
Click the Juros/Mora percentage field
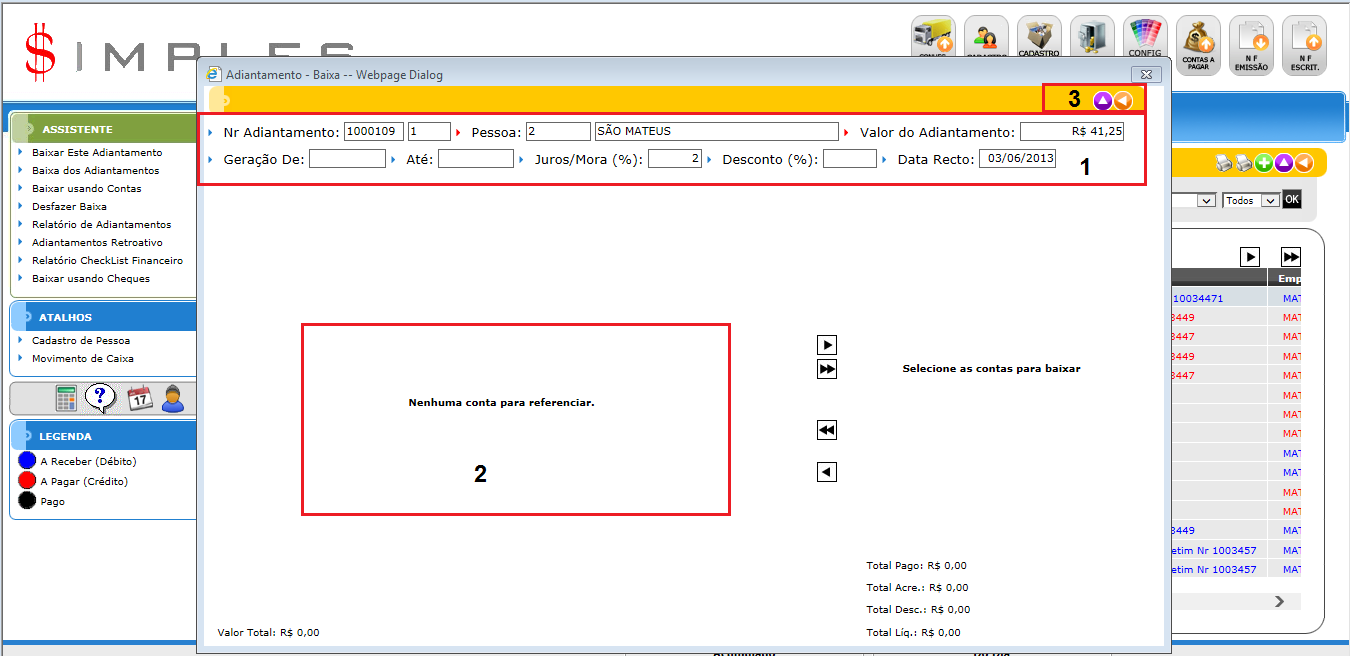[x=674, y=159]
